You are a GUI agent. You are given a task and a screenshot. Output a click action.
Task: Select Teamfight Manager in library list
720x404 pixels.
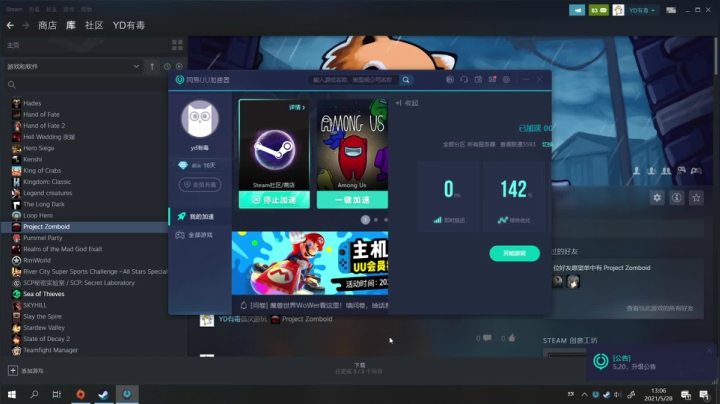click(x=50, y=350)
